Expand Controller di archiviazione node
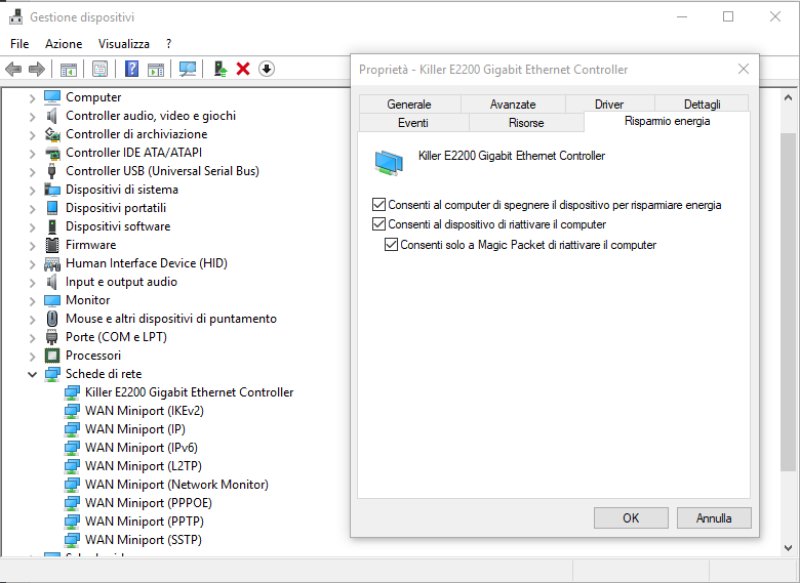This screenshot has height=583, width=800. [32, 135]
